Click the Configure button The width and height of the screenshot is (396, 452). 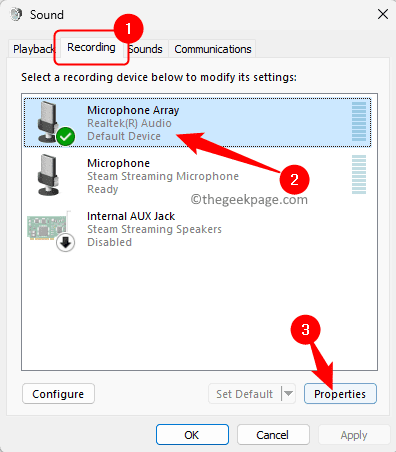tap(58, 394)
